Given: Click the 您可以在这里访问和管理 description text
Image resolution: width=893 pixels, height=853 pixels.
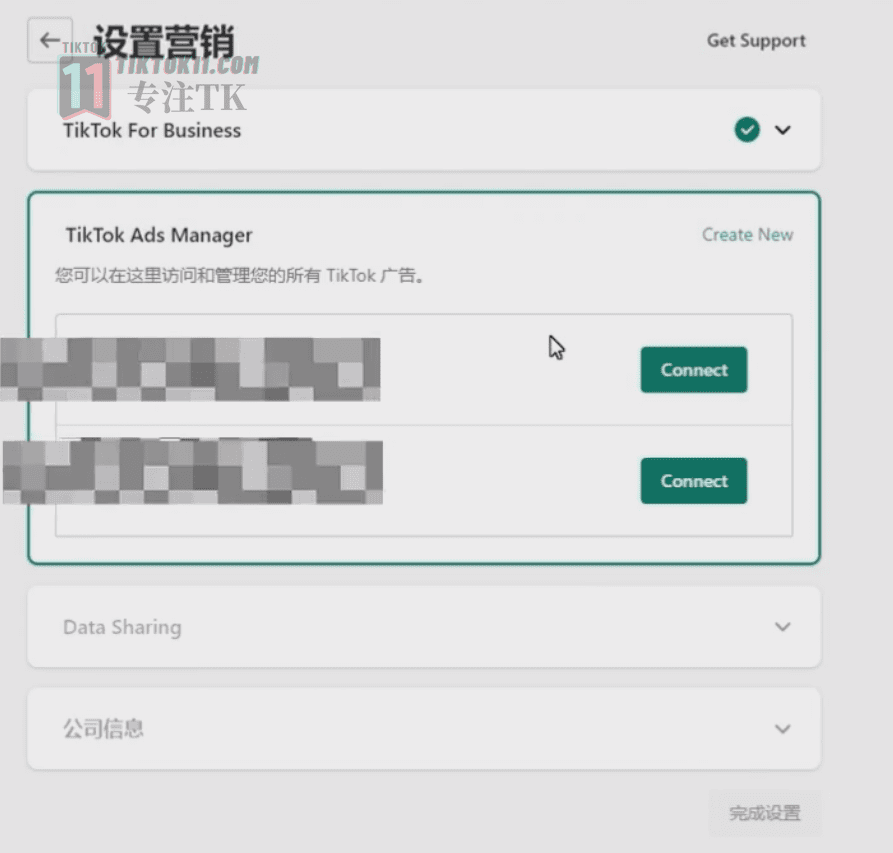Looking at the screenshot, I should [x=239, y=276].
